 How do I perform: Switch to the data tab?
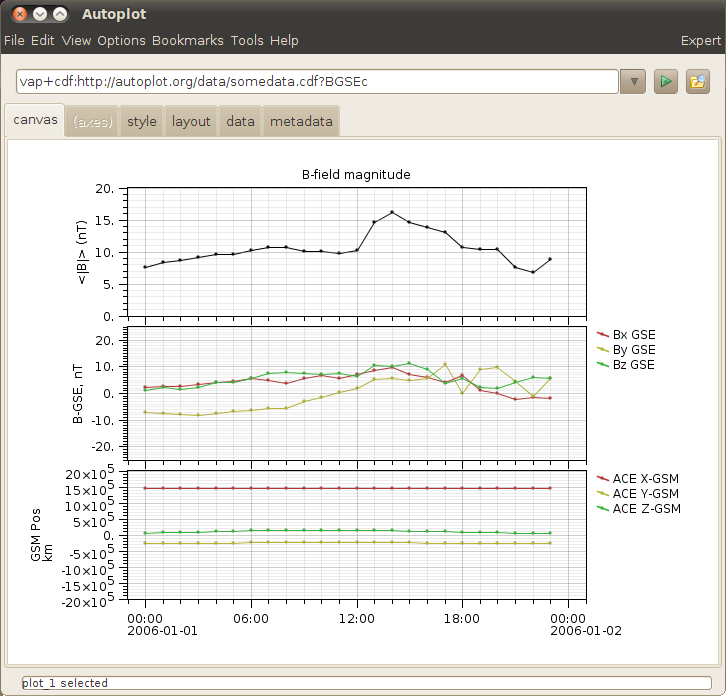240,122
